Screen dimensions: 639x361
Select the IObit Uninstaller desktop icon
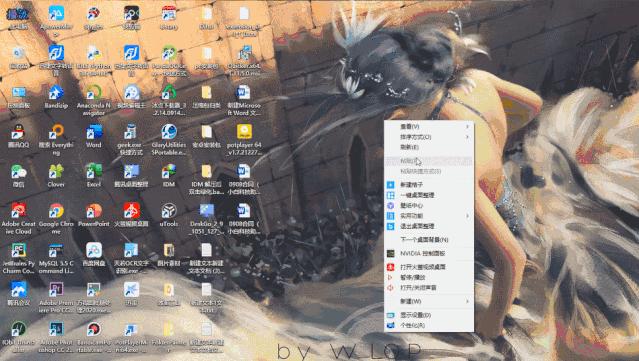18,337
